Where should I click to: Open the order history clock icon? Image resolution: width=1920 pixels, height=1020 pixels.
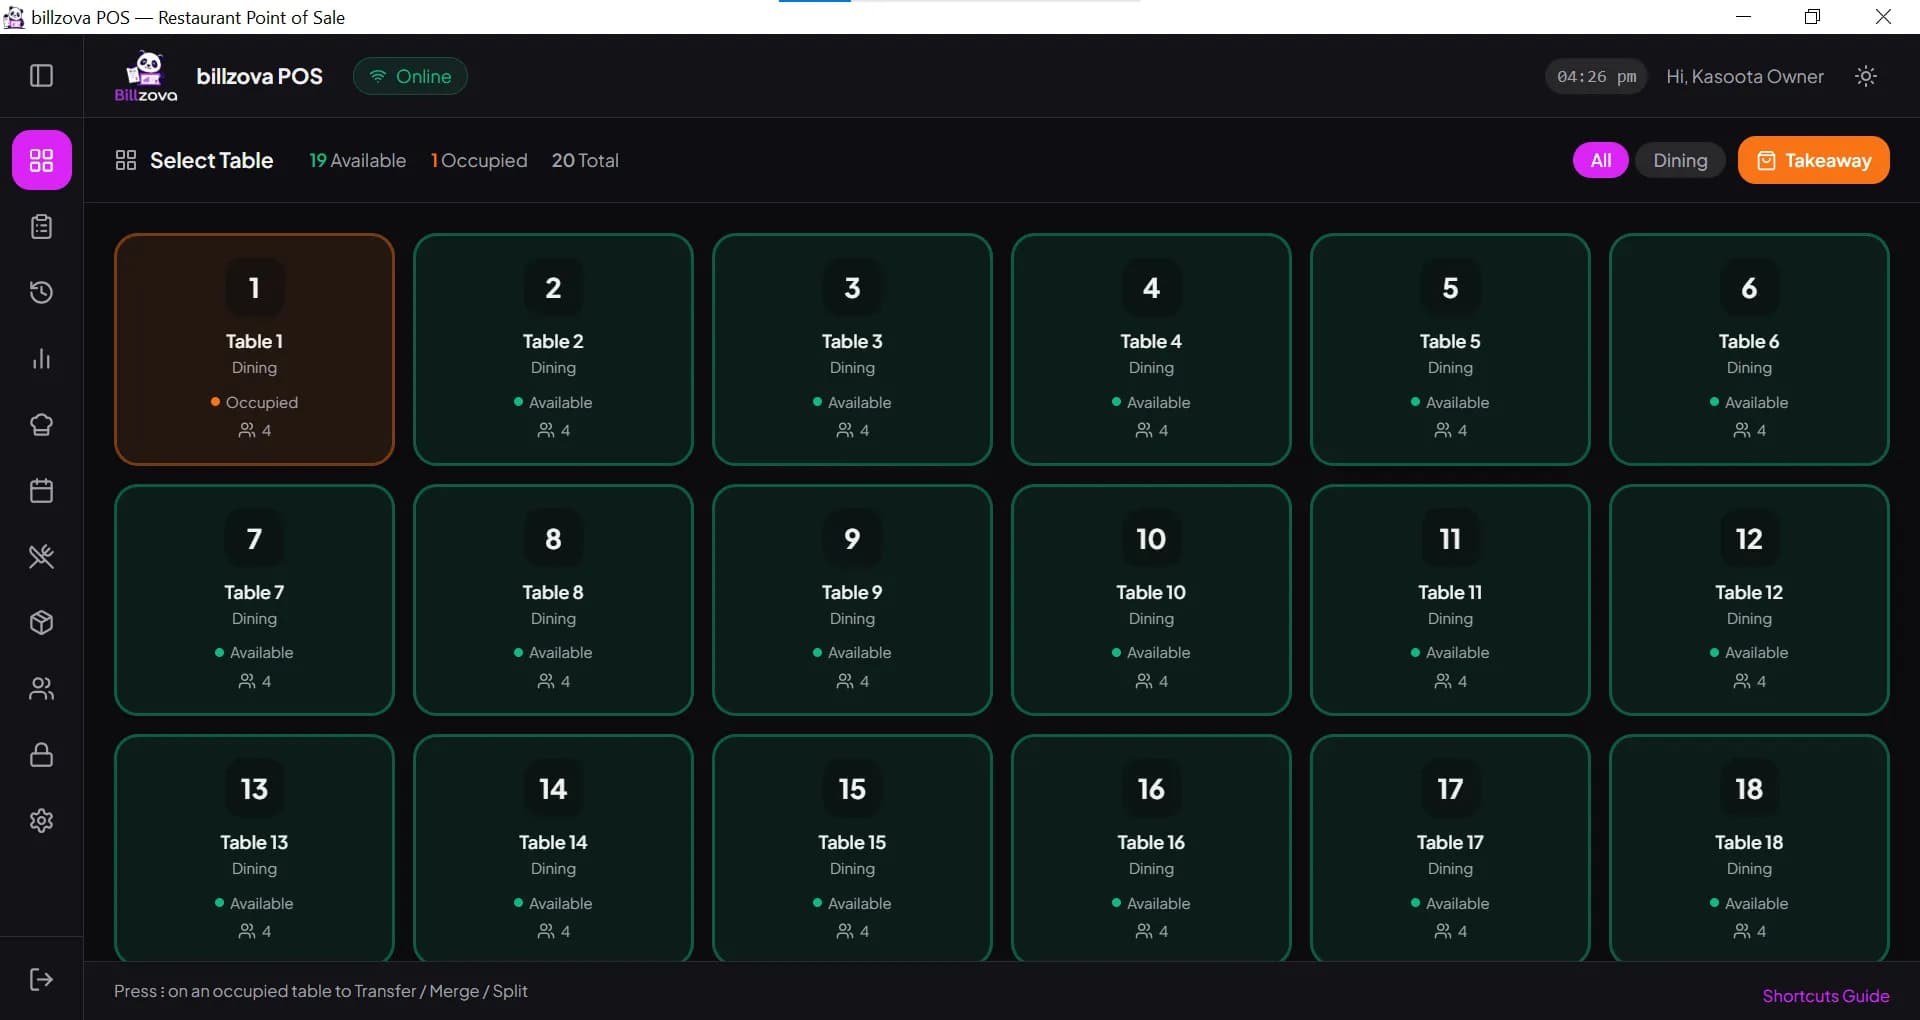coord(41,292)
